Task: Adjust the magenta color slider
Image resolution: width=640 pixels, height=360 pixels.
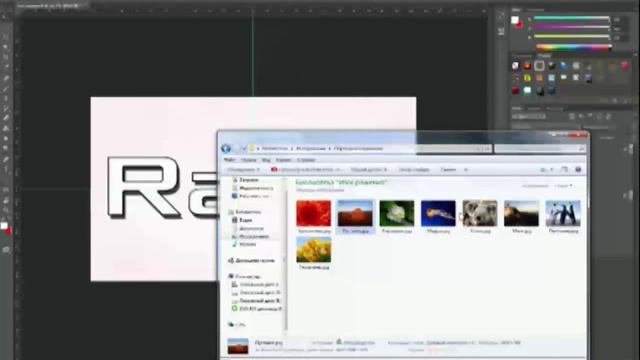Action: (571, 27)
